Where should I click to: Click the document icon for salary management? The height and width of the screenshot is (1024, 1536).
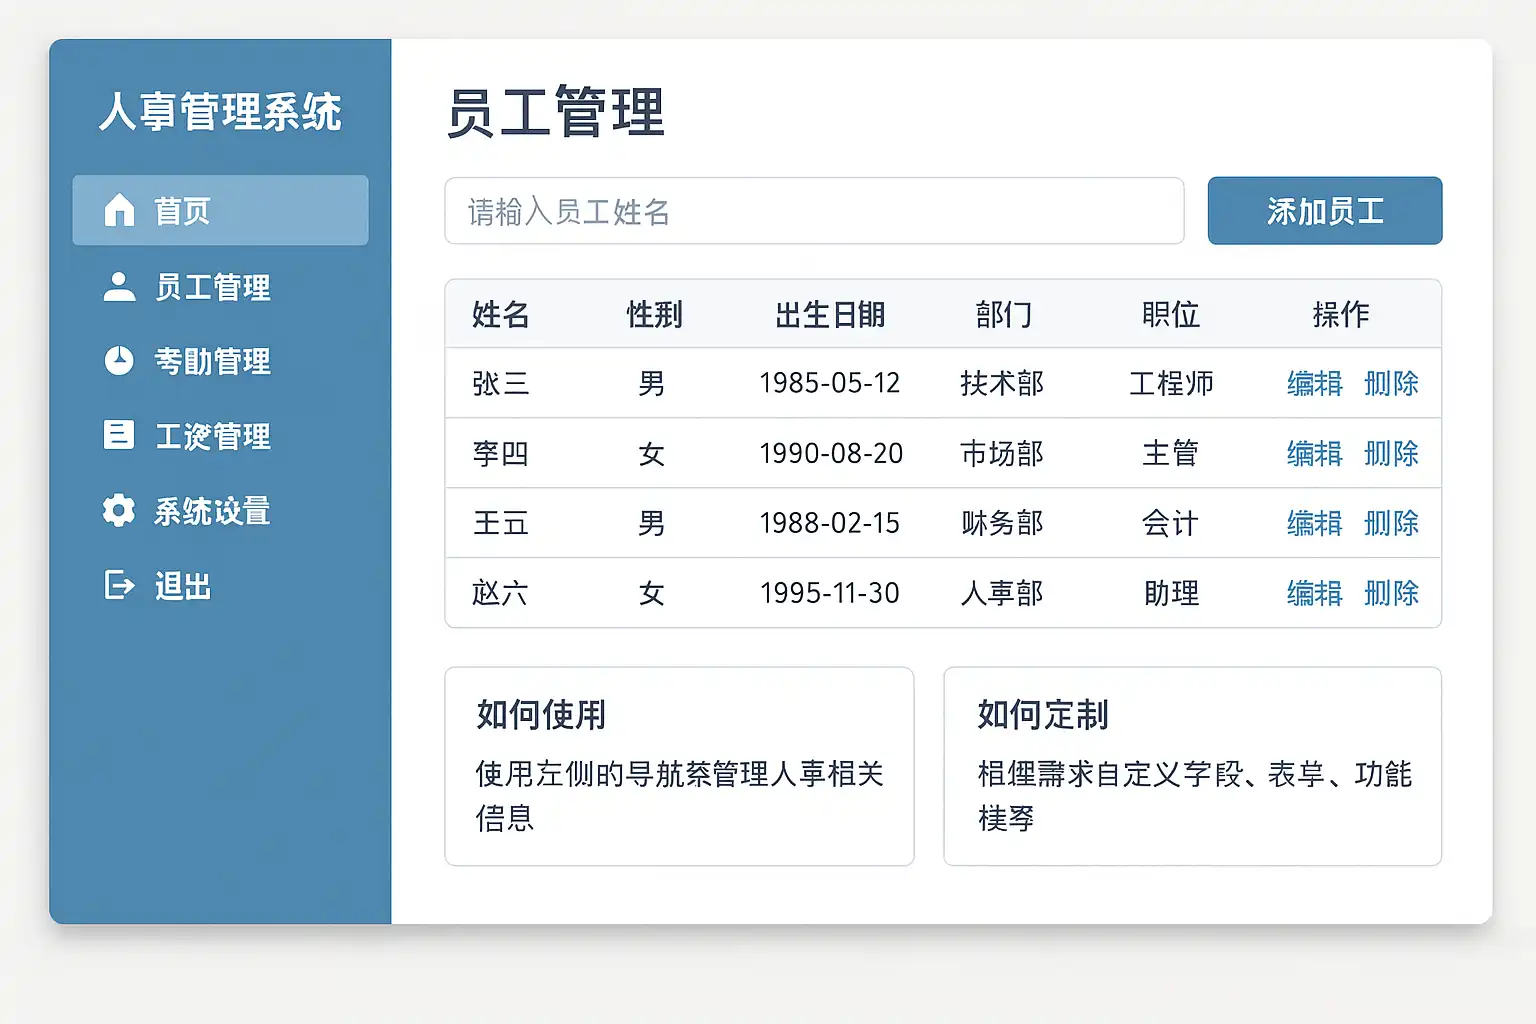(x=119, y=435)
